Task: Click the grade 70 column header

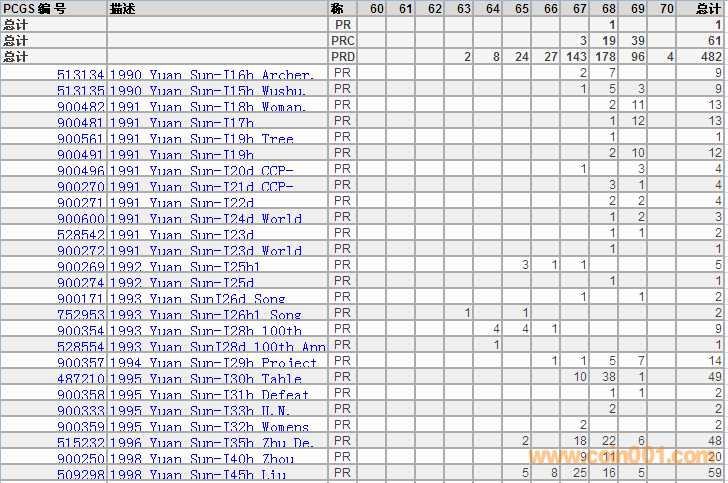Action: tap(668, 8)
